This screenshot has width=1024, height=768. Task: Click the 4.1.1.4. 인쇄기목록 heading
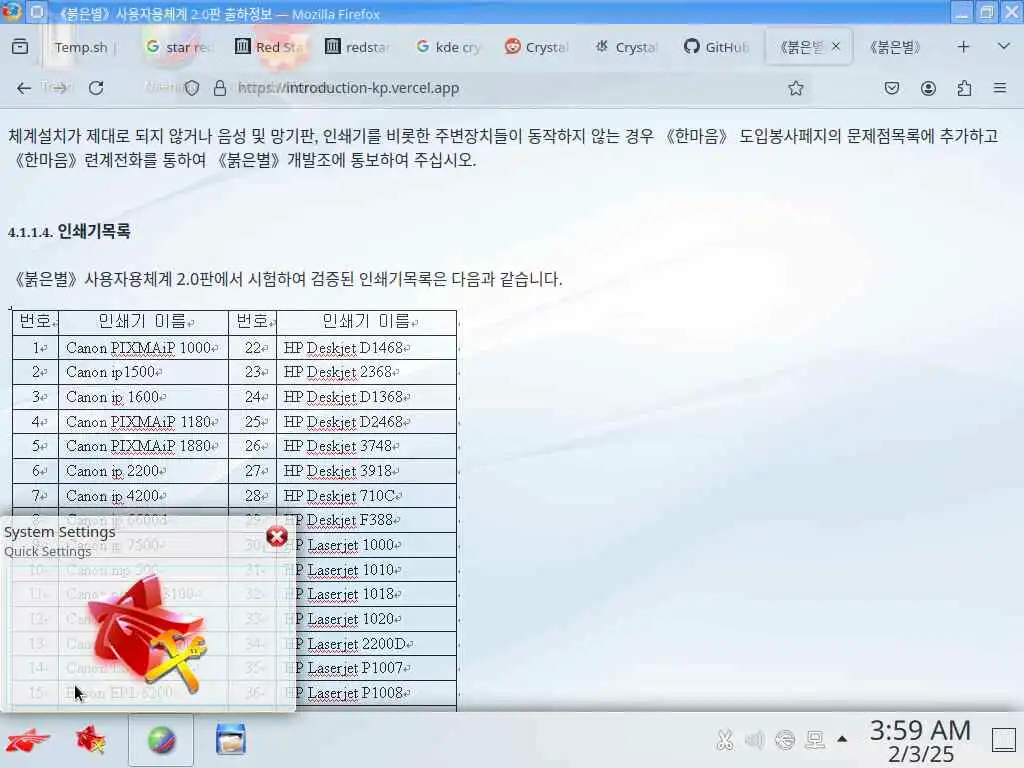(69, 232)
